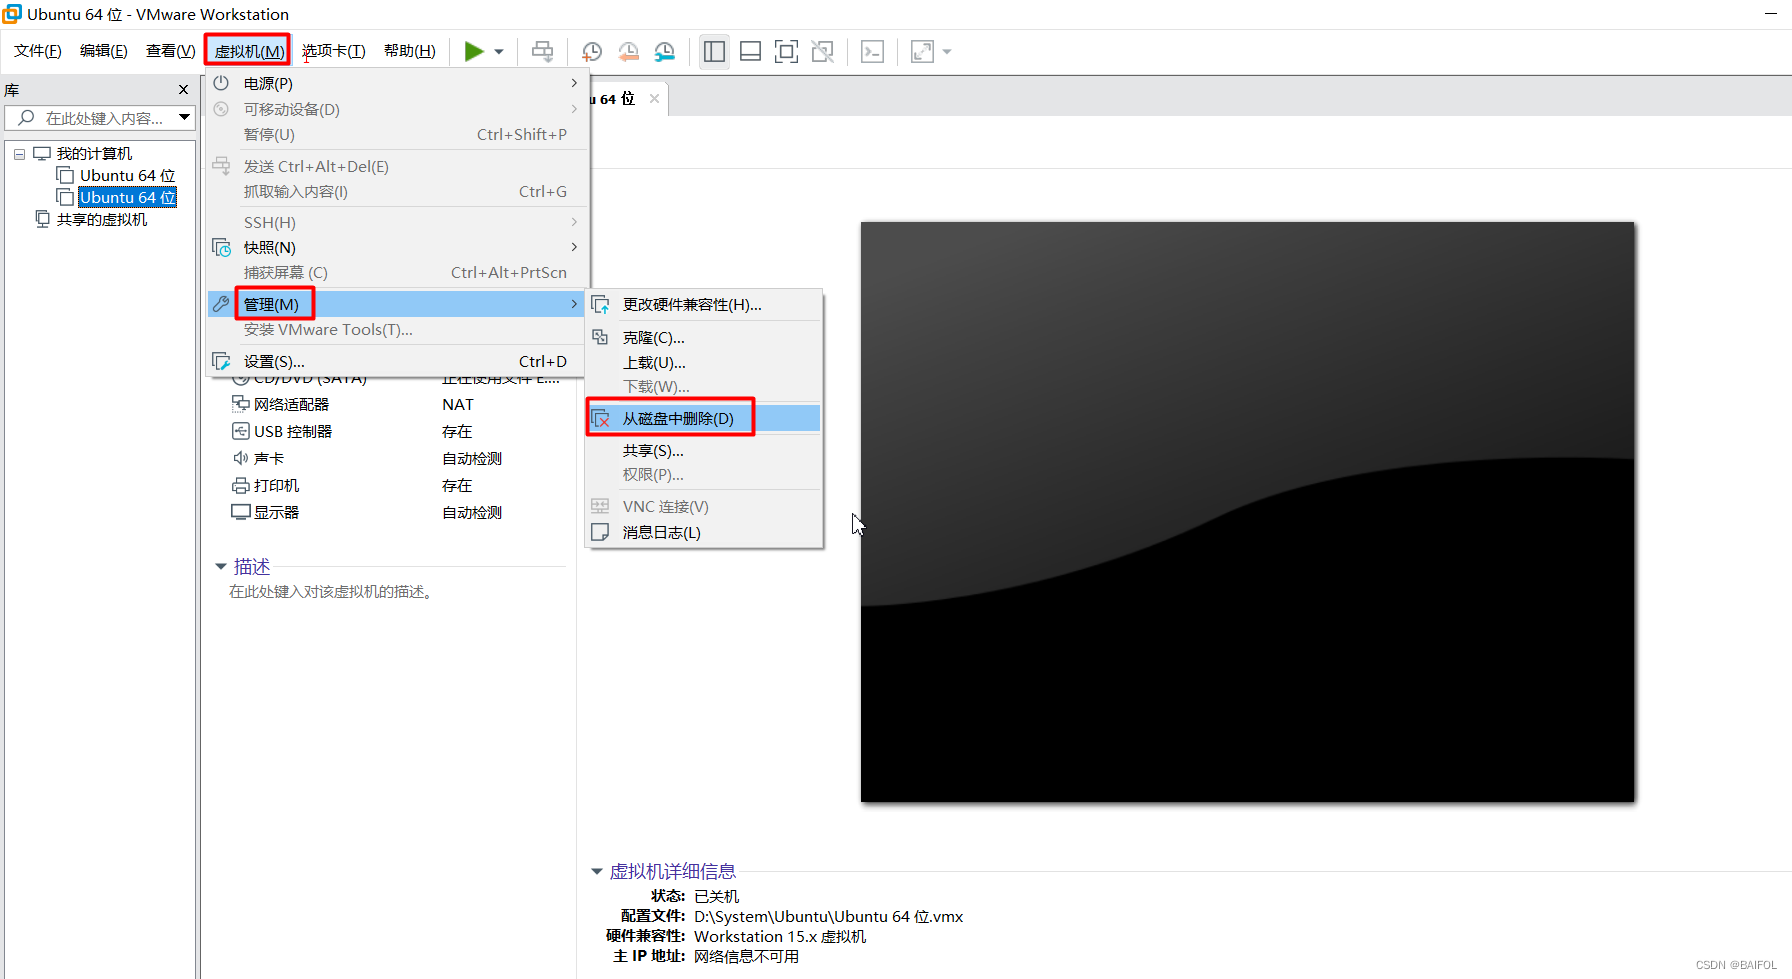Close the library panel with X

(183, 90)
